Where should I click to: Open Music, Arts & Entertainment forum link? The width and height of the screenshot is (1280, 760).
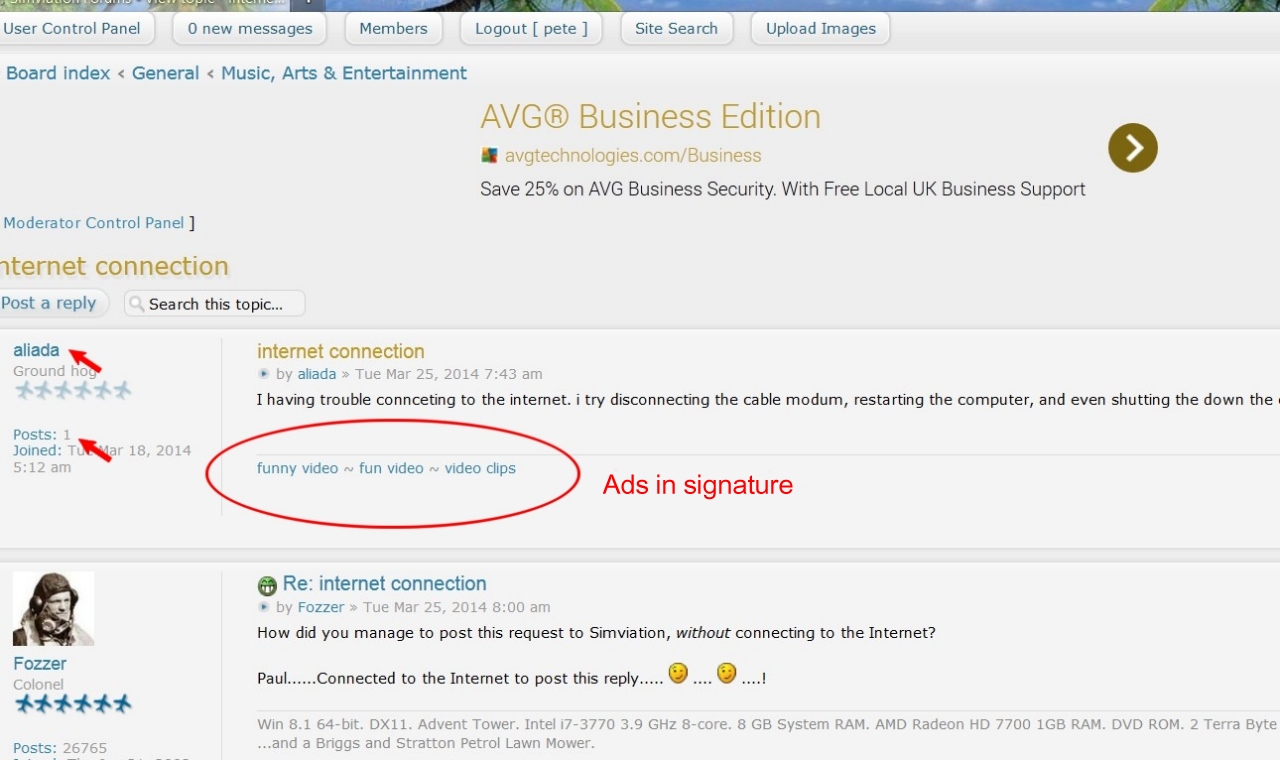(344, 73)
